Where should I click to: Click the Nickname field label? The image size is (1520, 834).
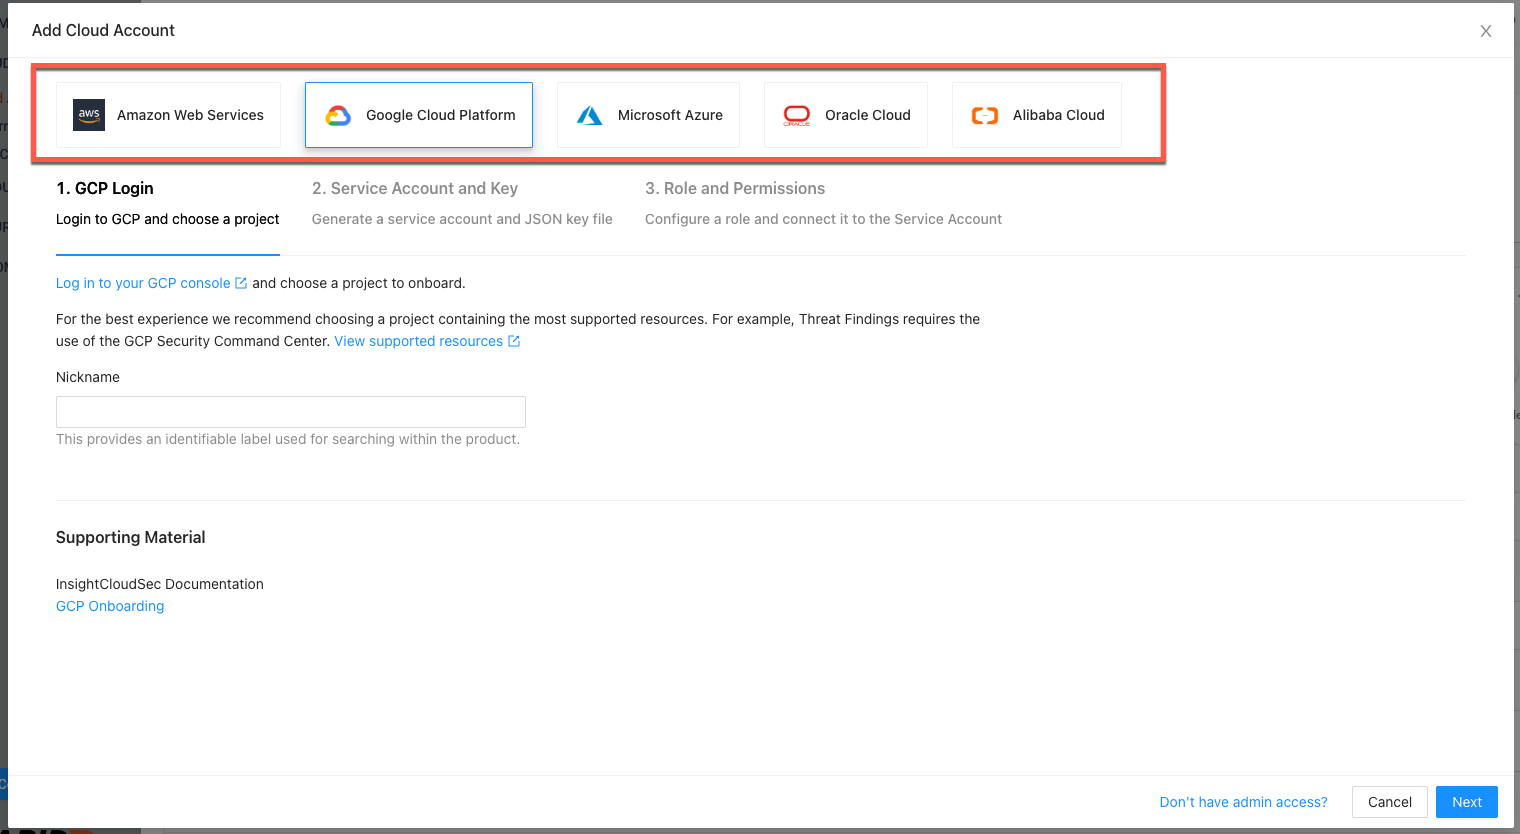88,377
